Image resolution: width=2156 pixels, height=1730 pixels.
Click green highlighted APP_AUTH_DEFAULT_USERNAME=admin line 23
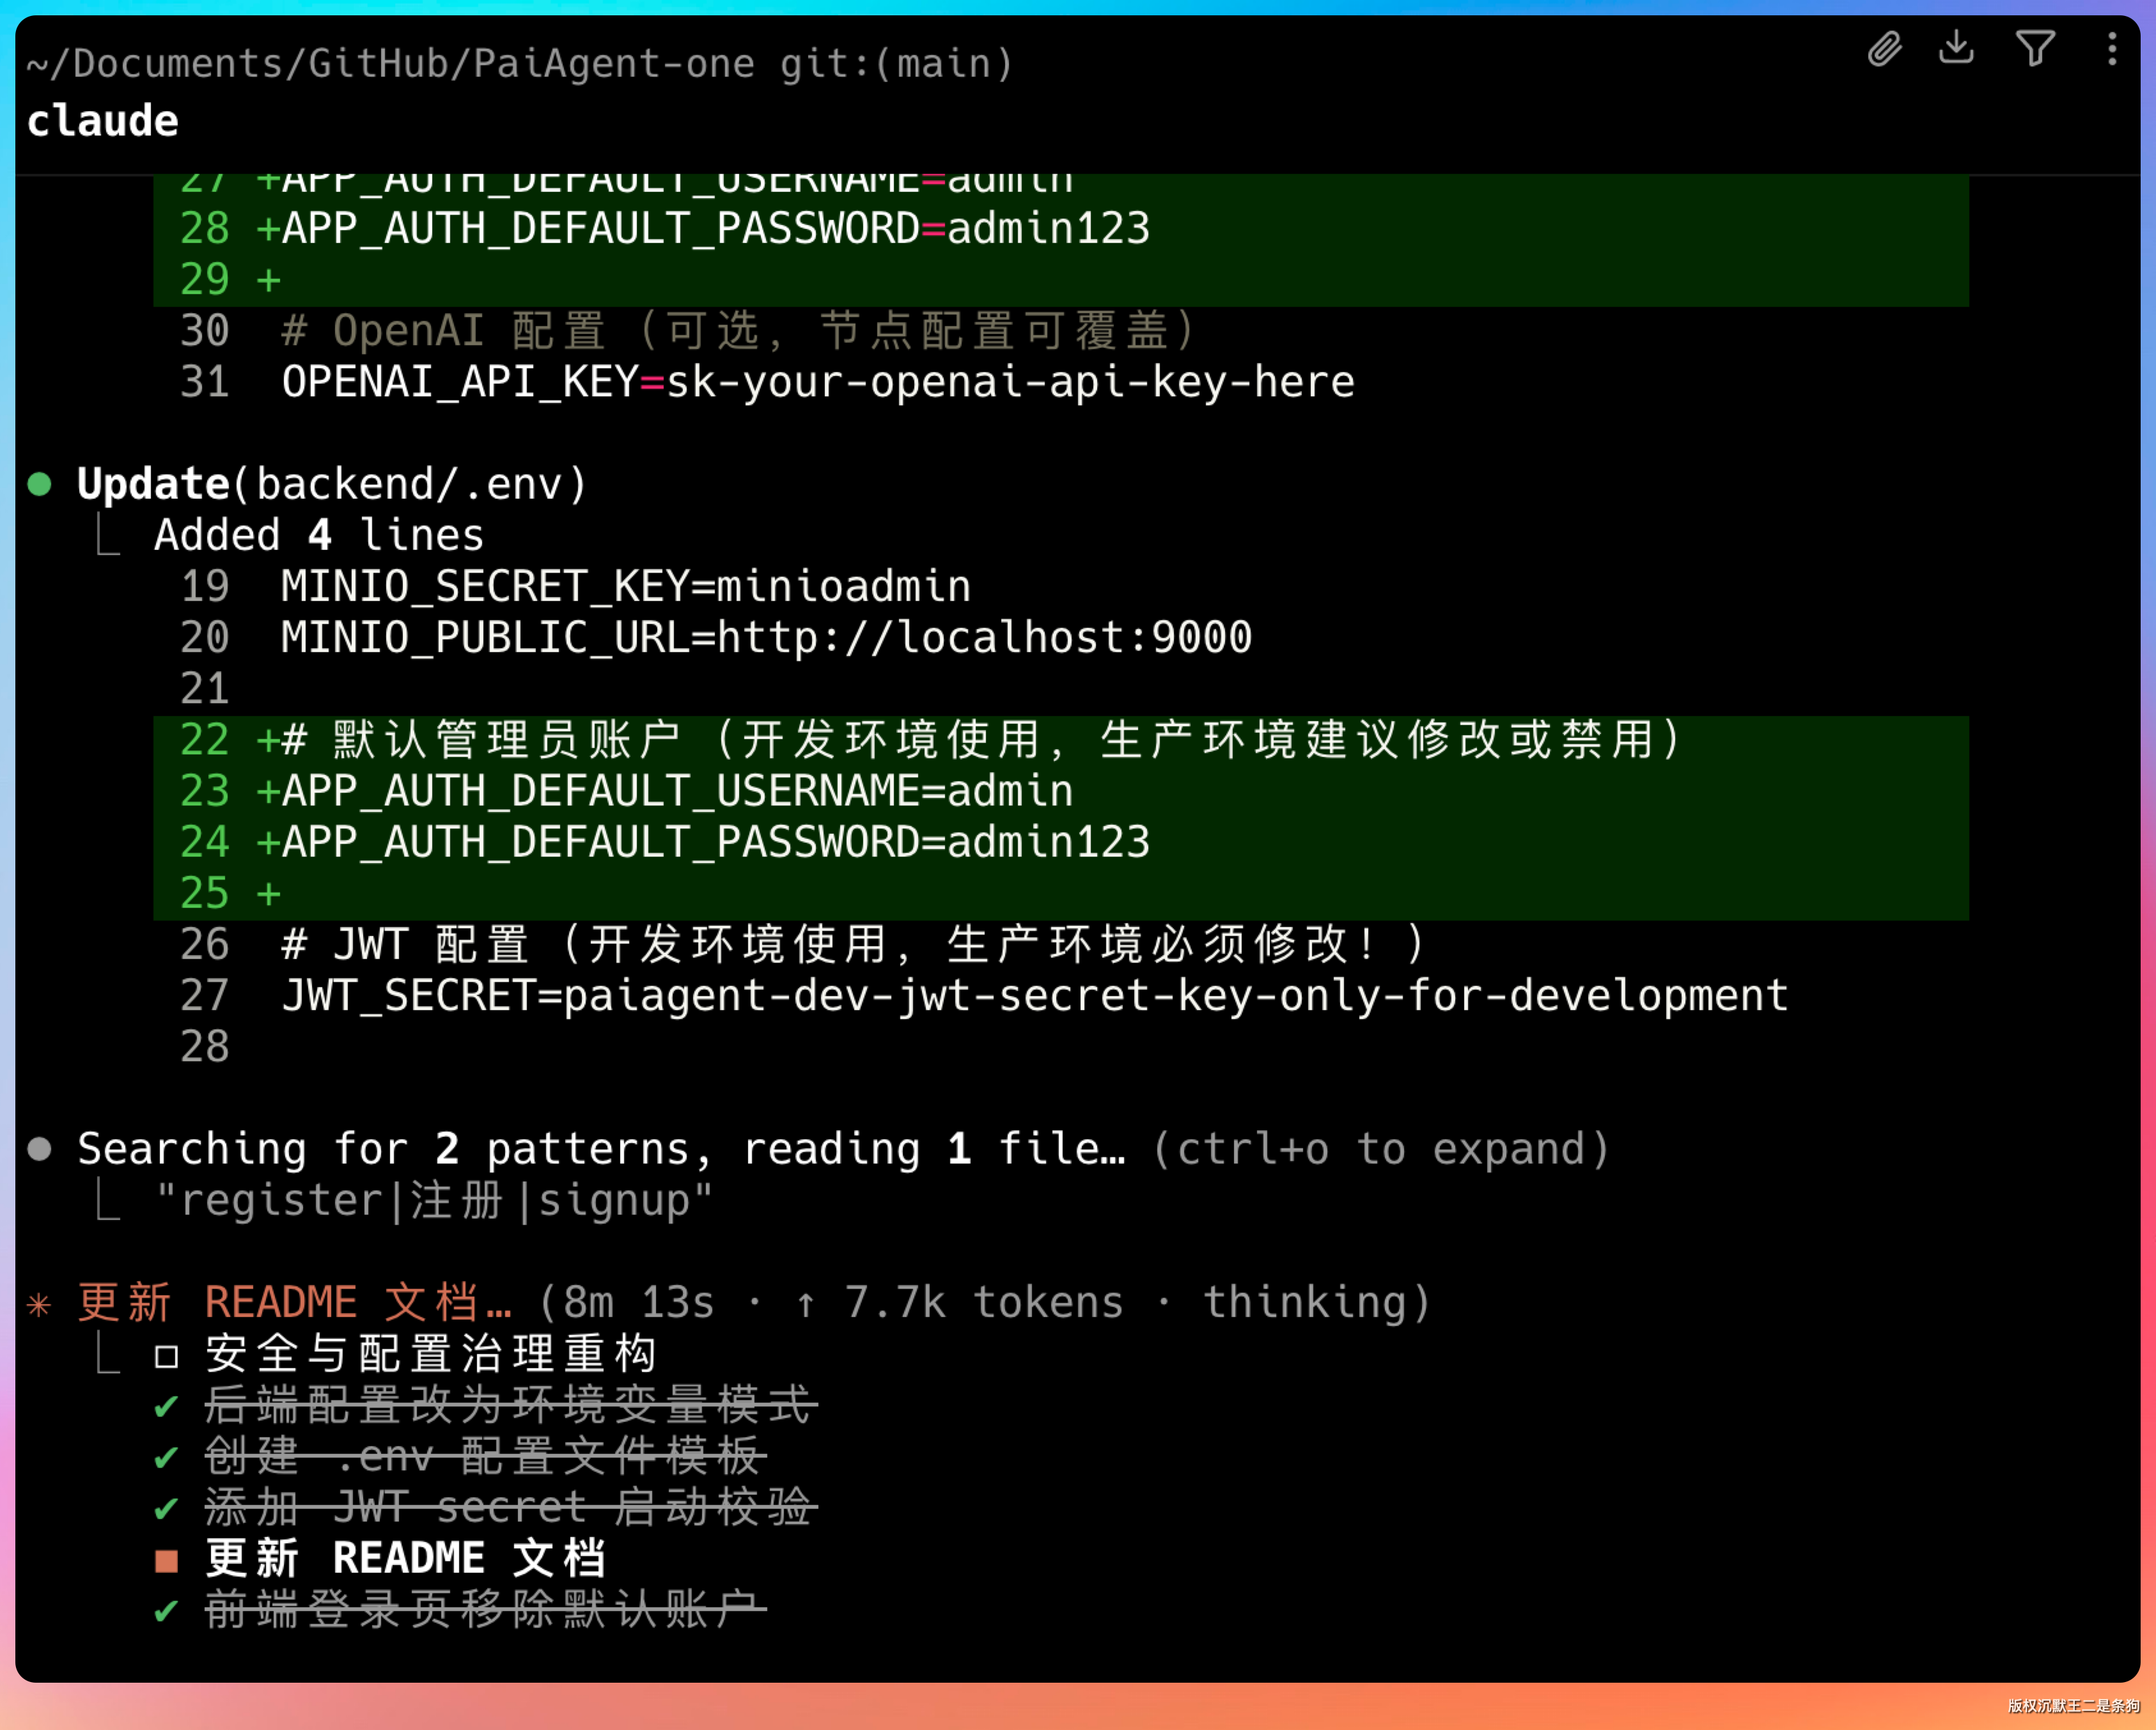click(x=677, y=792)
